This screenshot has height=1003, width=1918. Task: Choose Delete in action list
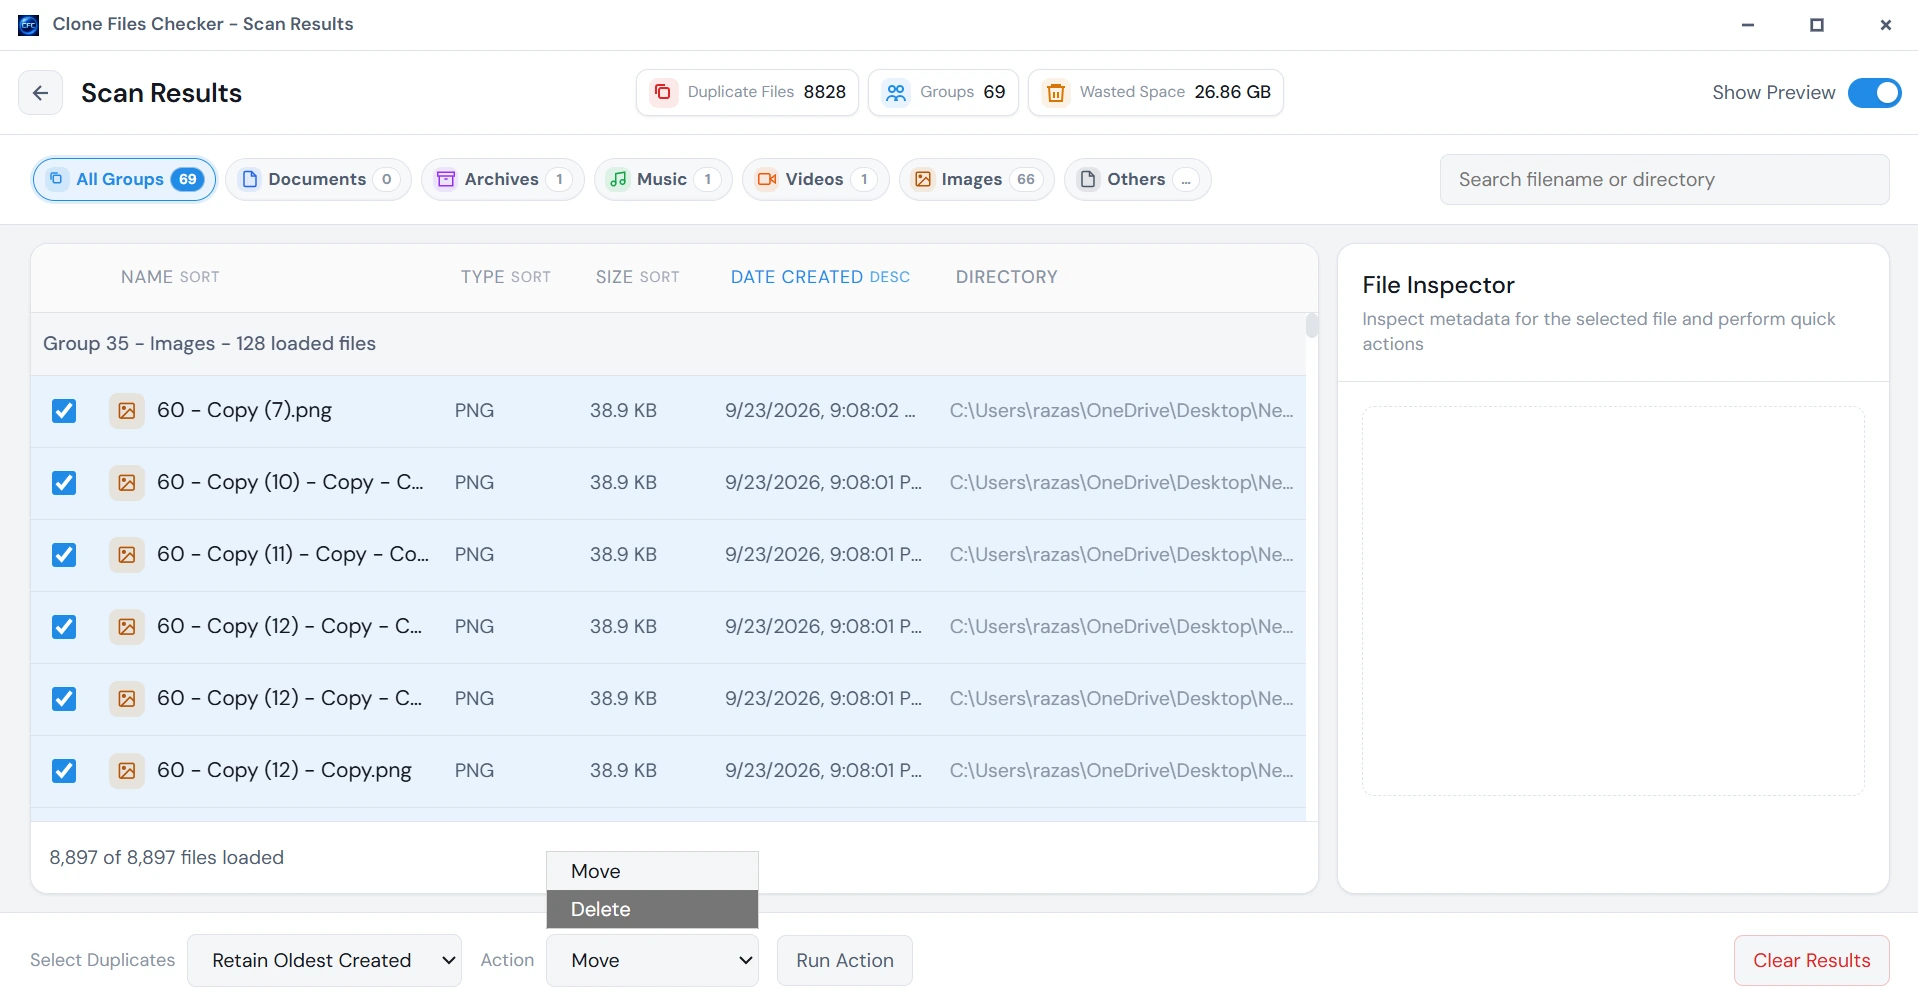coord(652,910)
